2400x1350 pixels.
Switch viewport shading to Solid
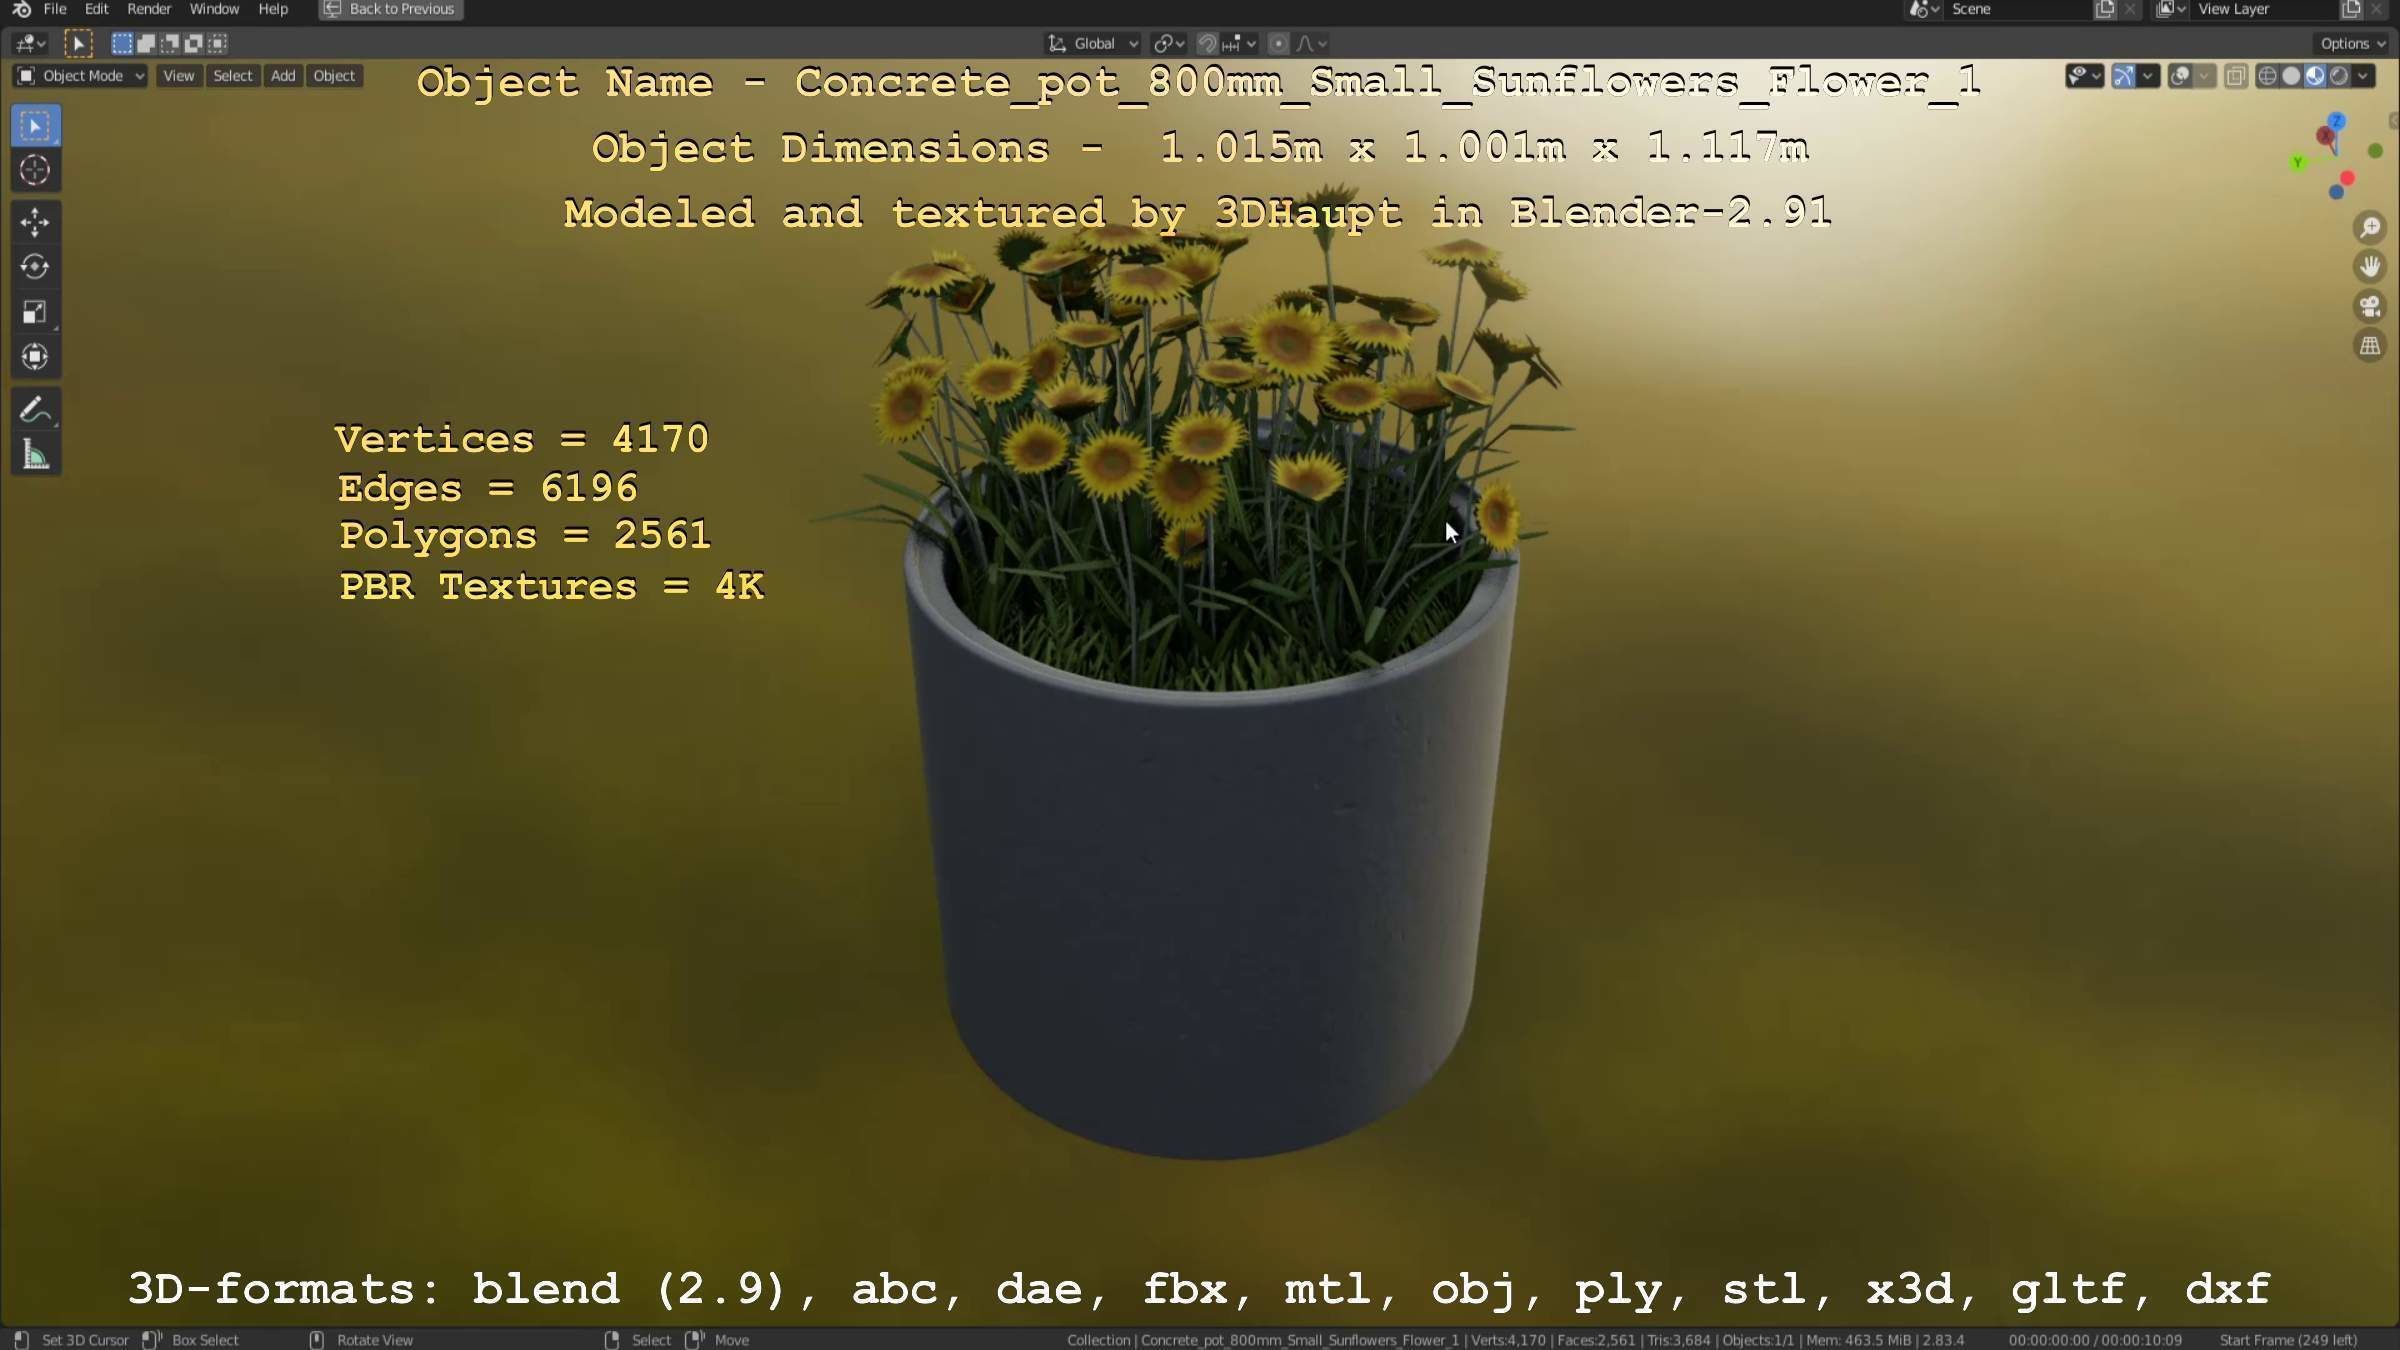(x=2292, y=76)
